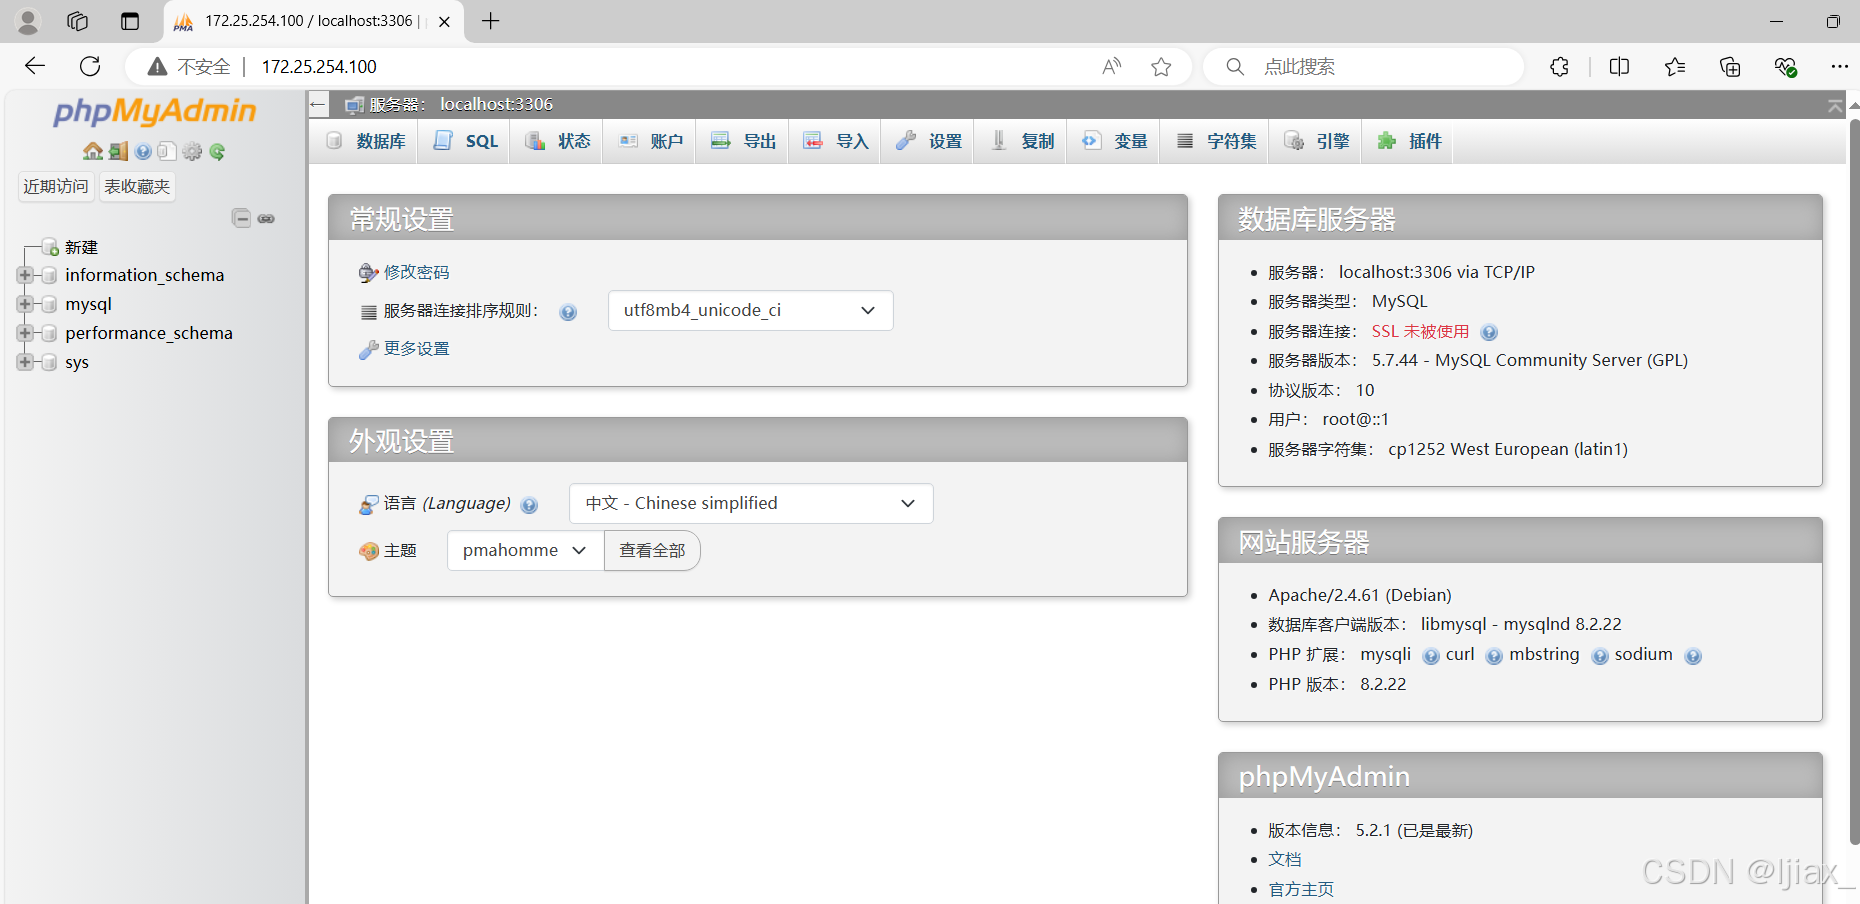This screenshot has width=1860, height=904.
Task: Open the utf8mb4_unicode_ci collation dropdown
Action: (x=750, y=310)
